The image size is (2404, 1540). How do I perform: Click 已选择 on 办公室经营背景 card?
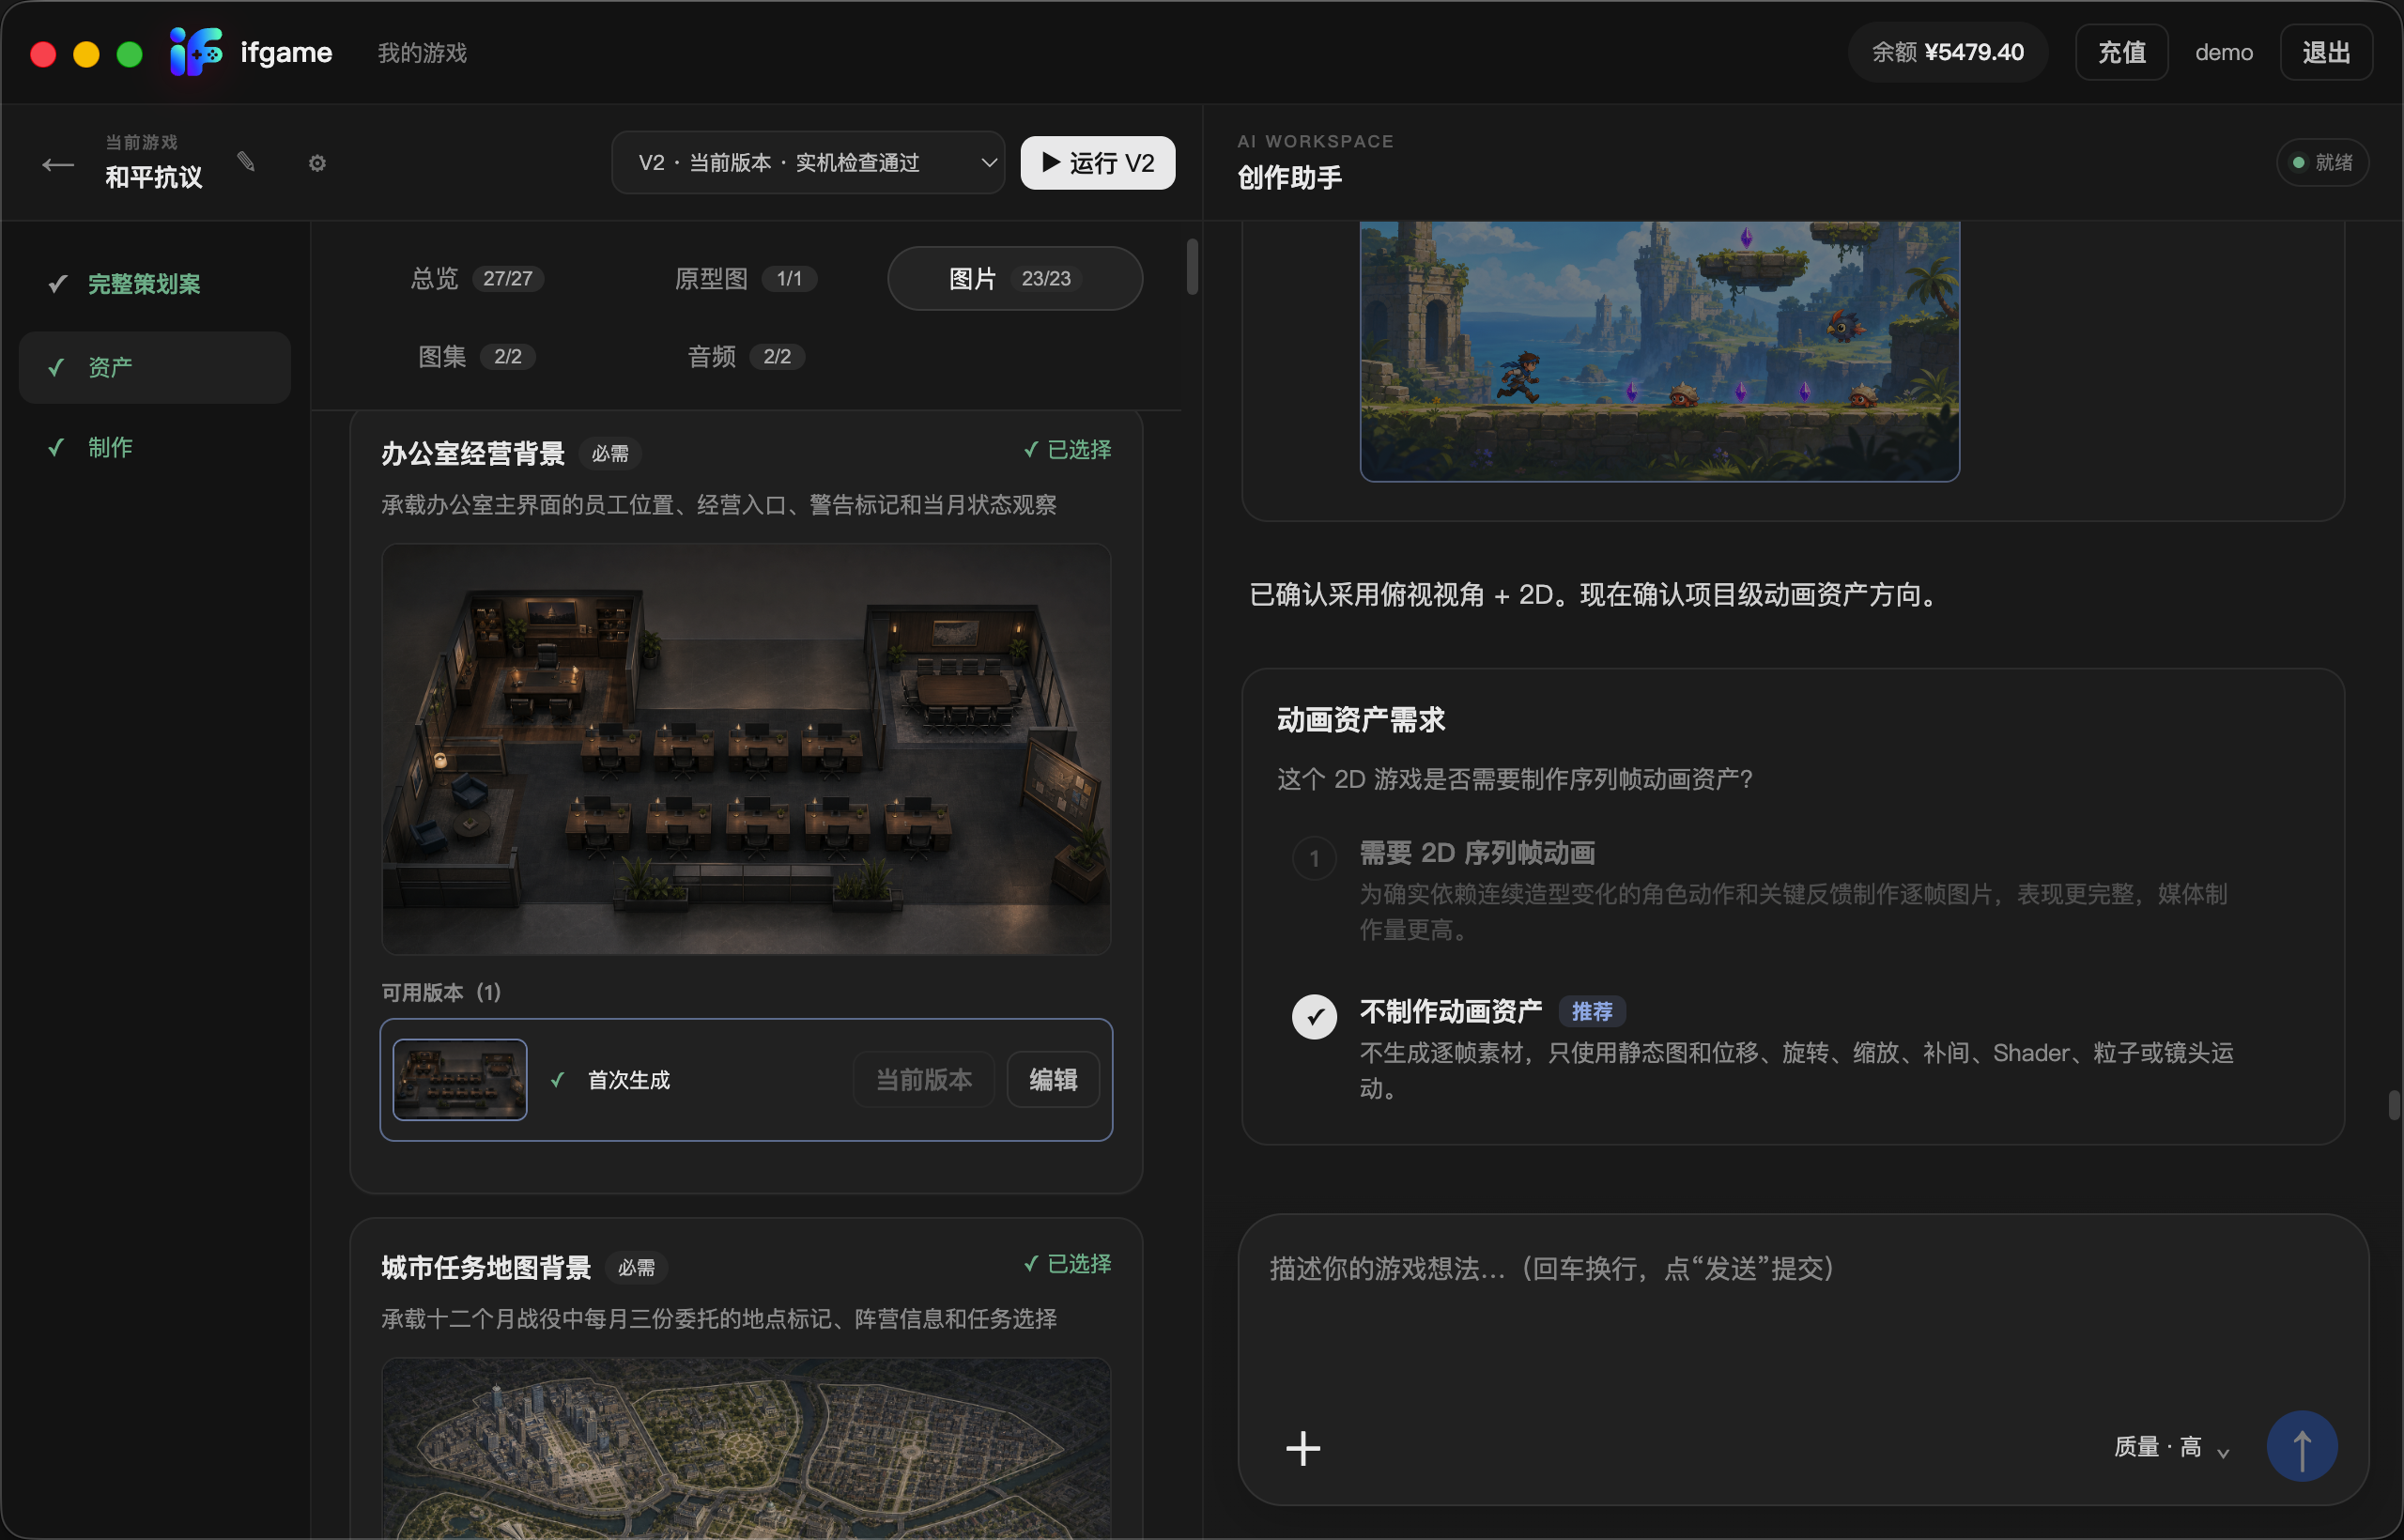[1067, 450]
